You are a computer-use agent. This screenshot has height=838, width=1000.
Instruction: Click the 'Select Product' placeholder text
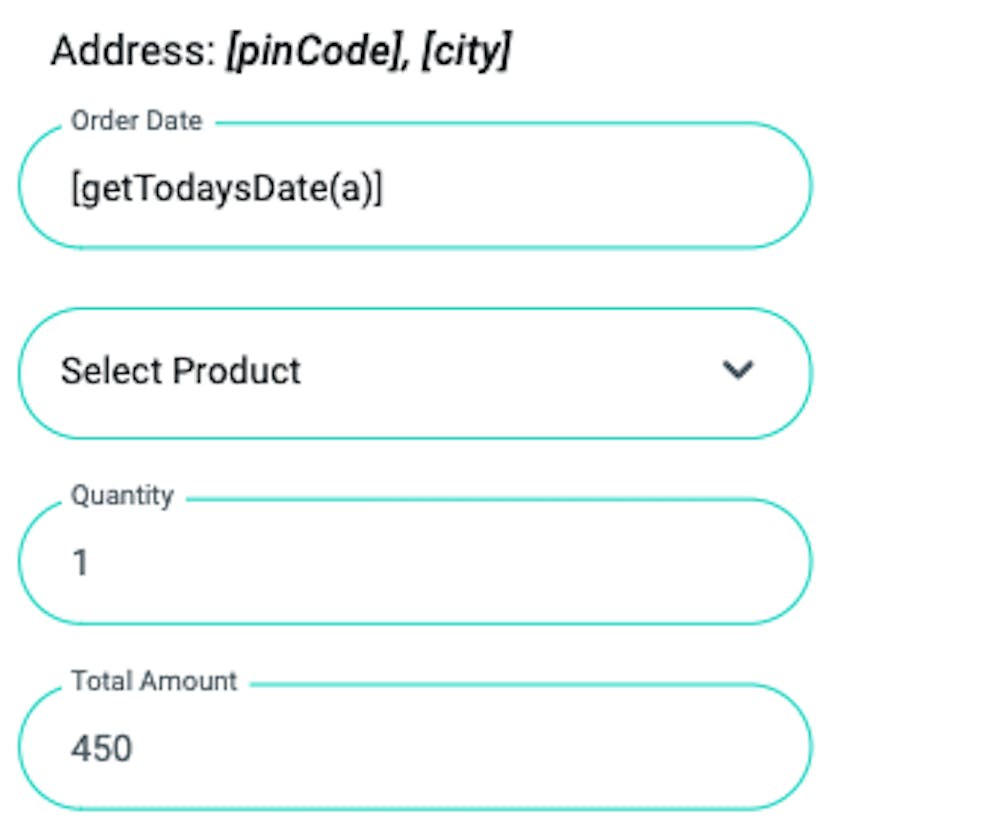pos(181,371)
